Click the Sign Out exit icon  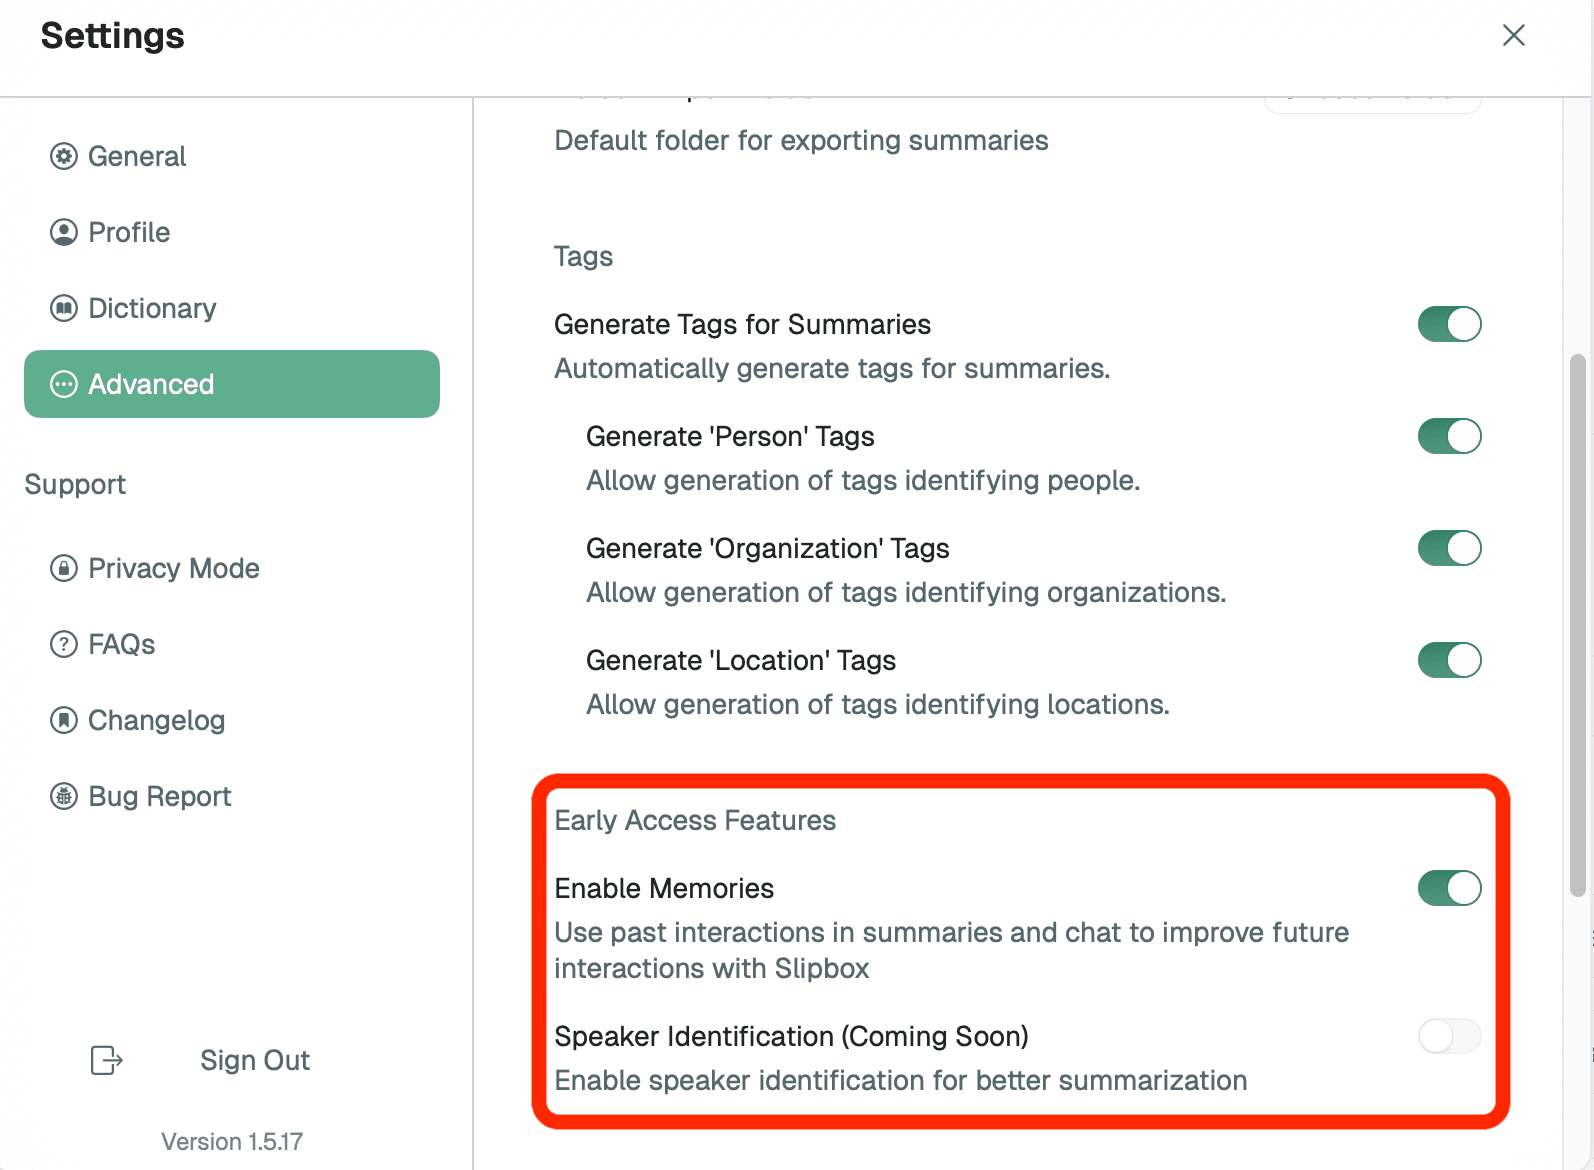pos(104,1060)
